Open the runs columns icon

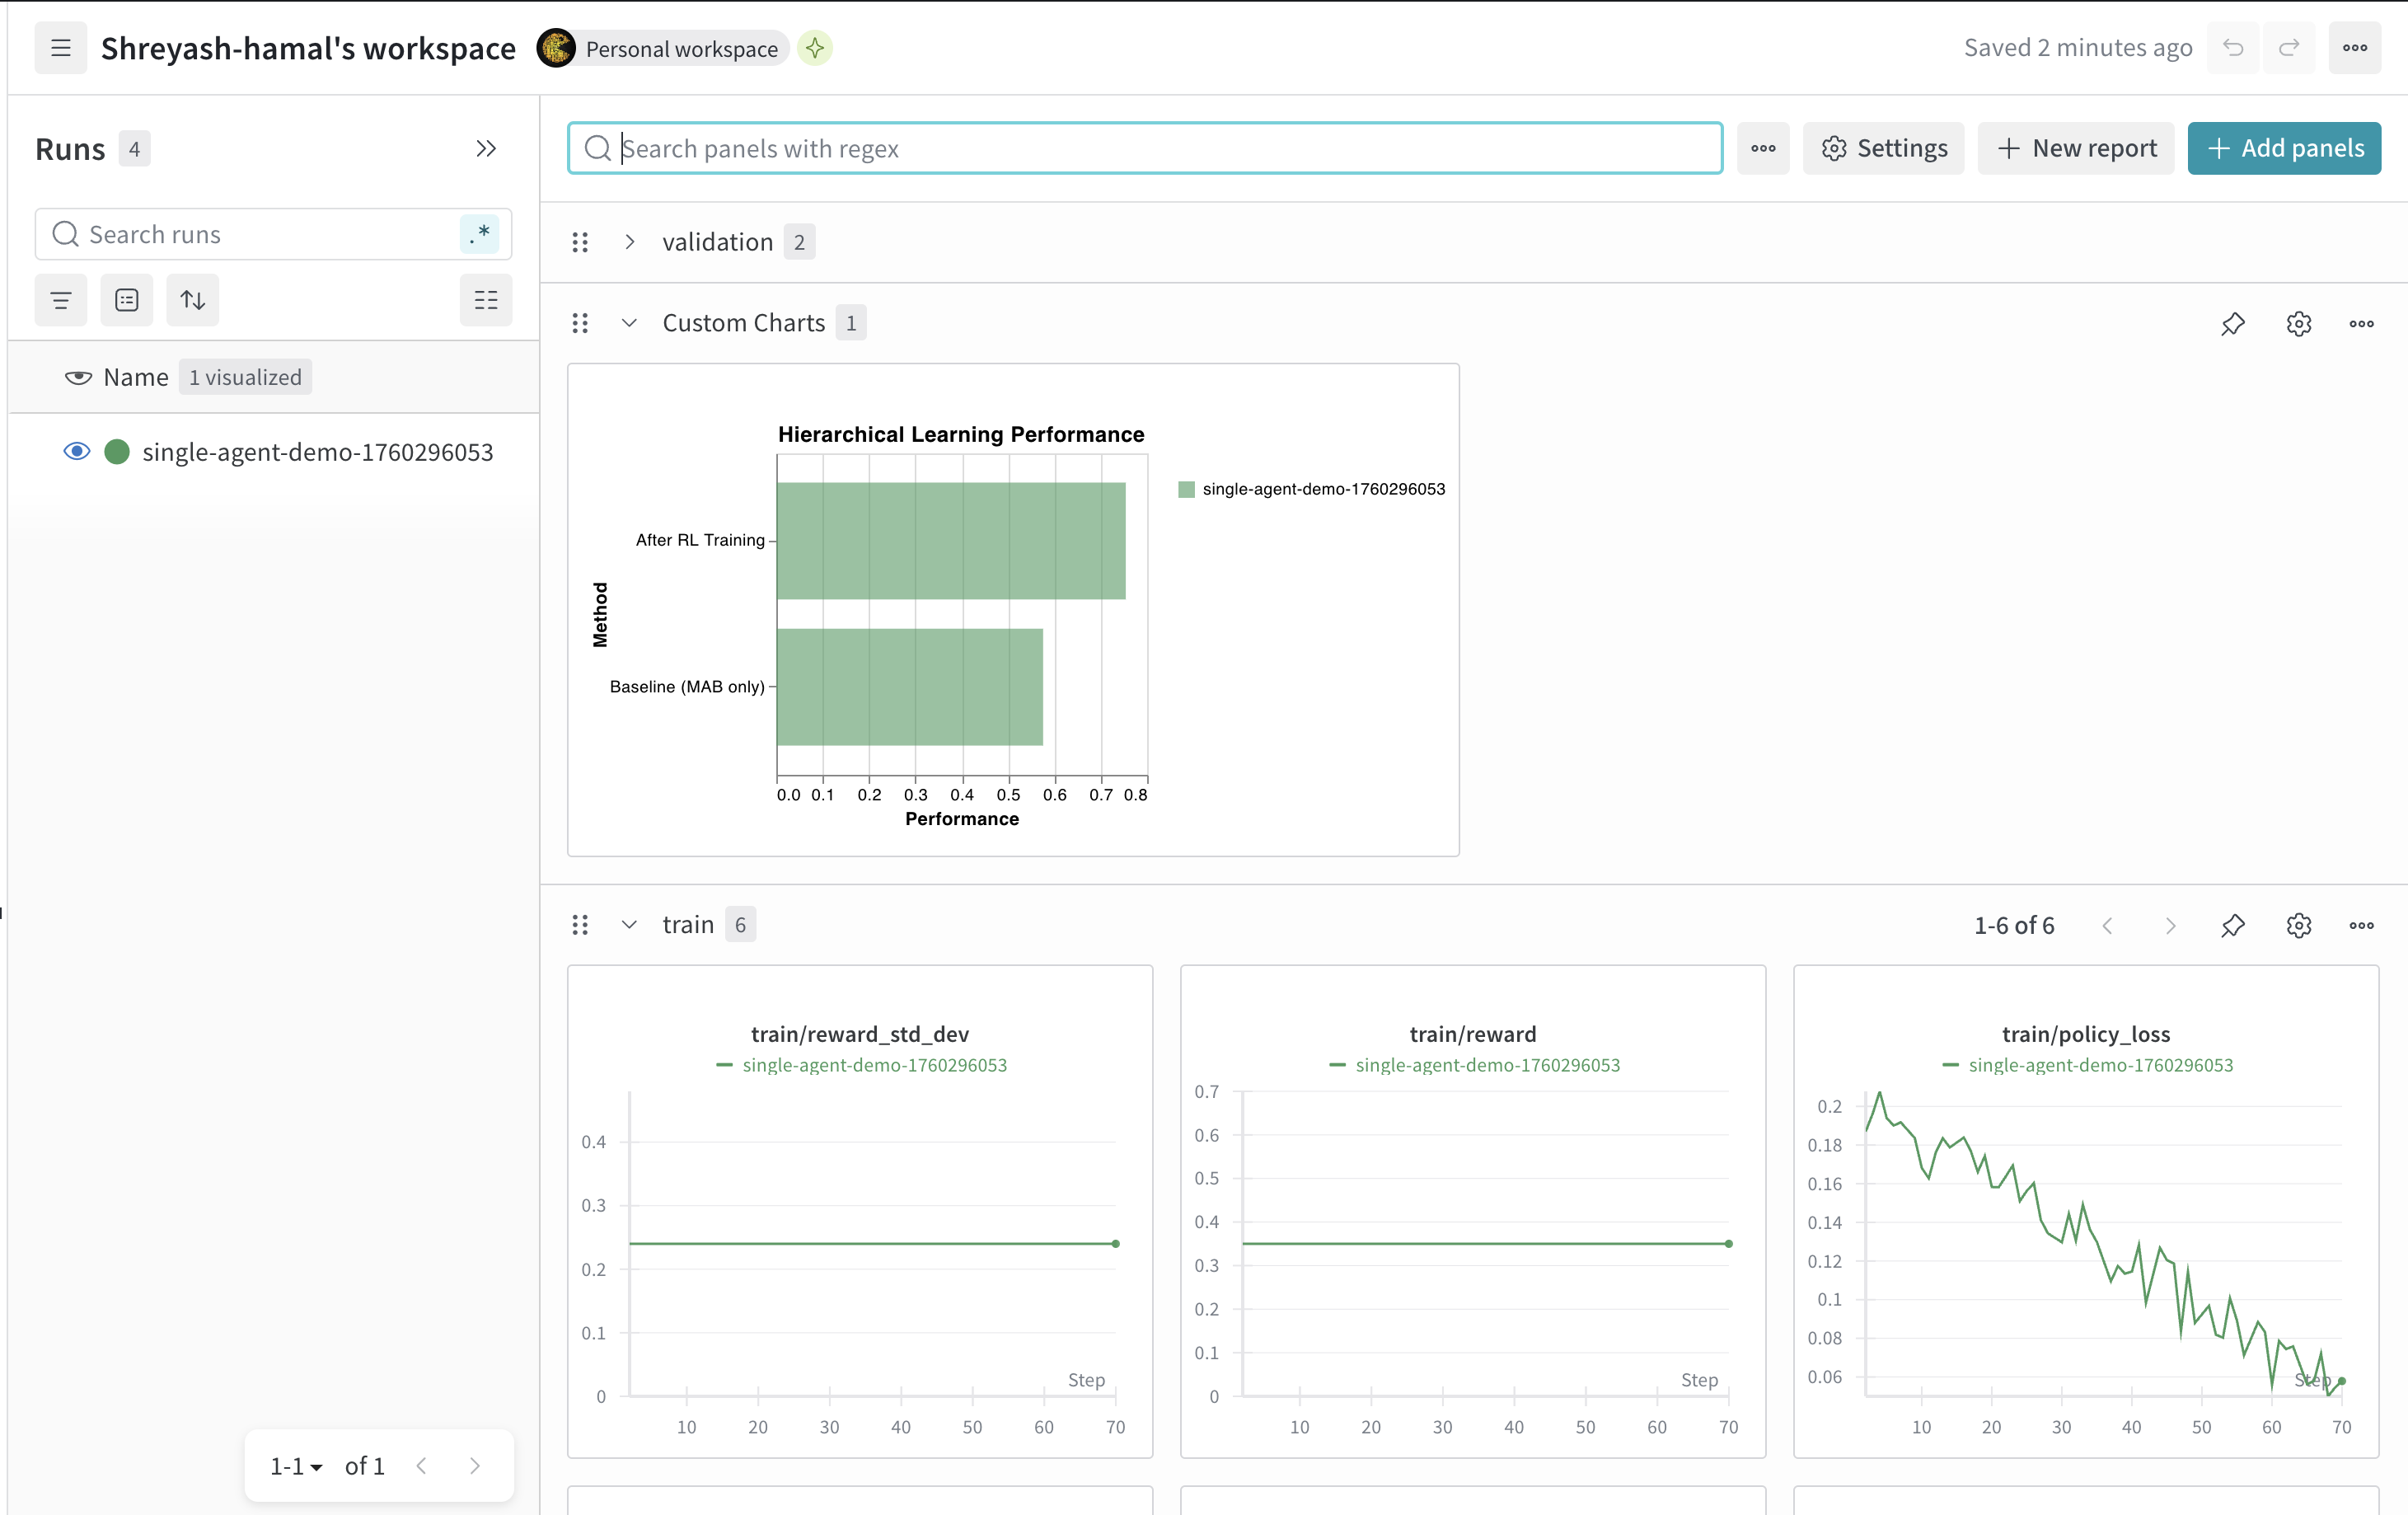[486, 300]
